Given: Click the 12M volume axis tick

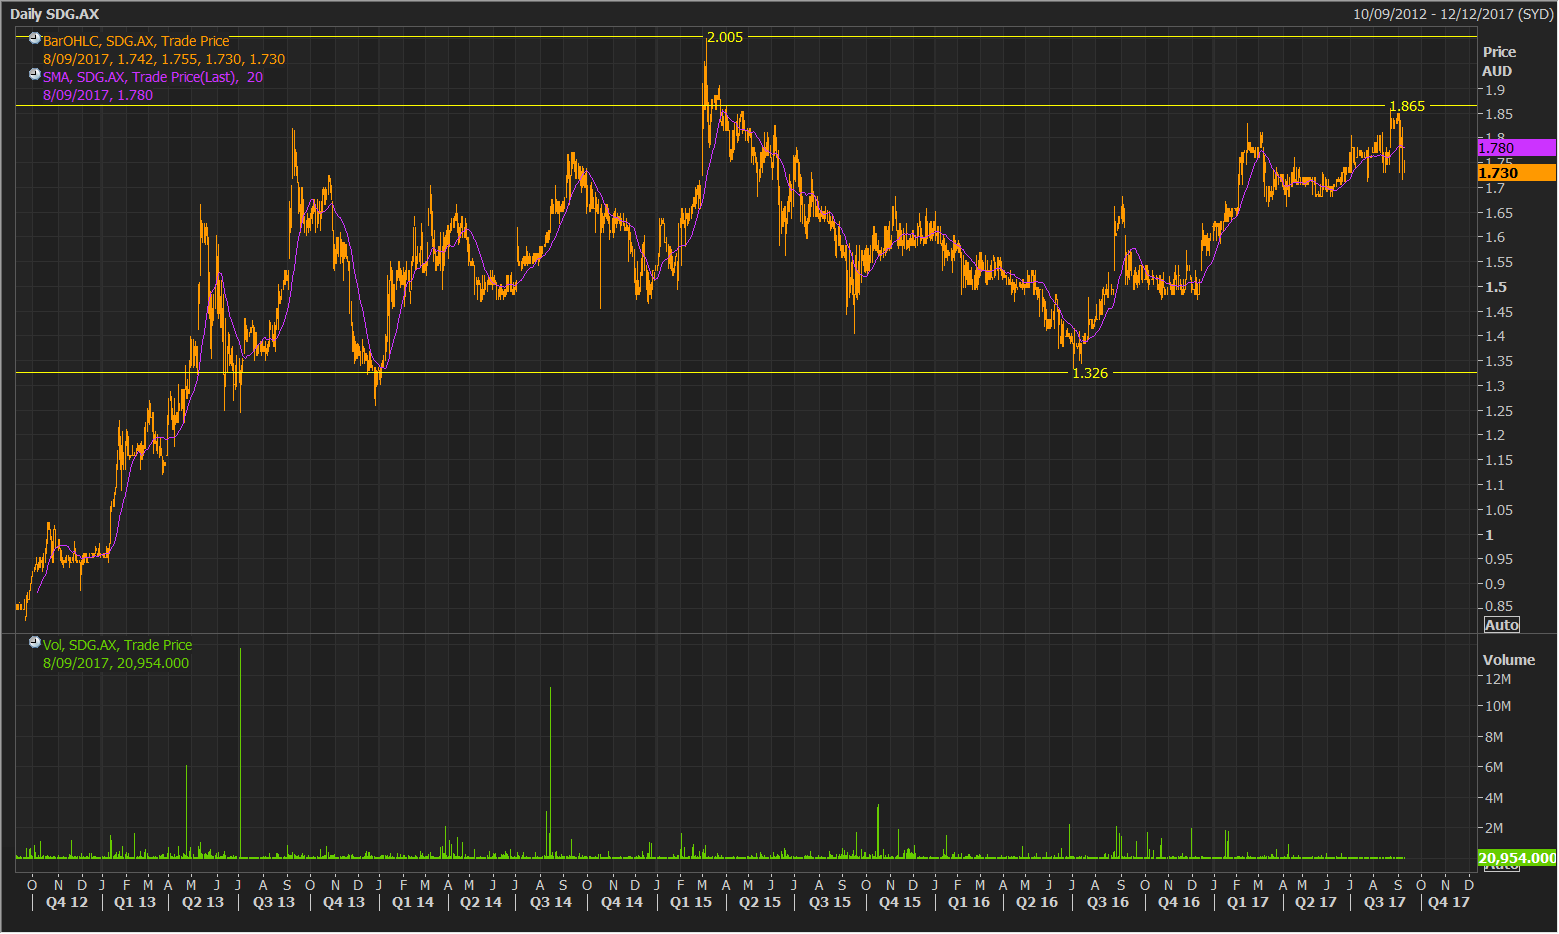Looking at the screenshot, I should [x=1498, y=679].
